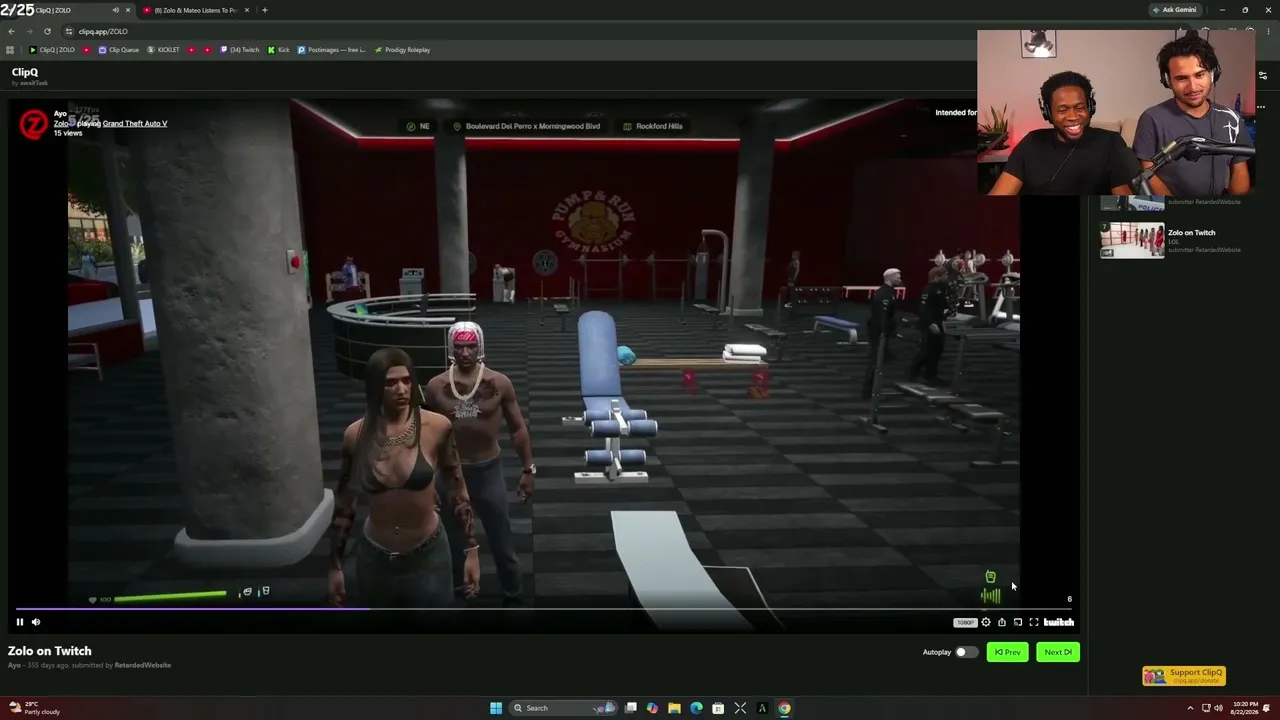Click the cast icon in the player

[x=1018, y=622]
